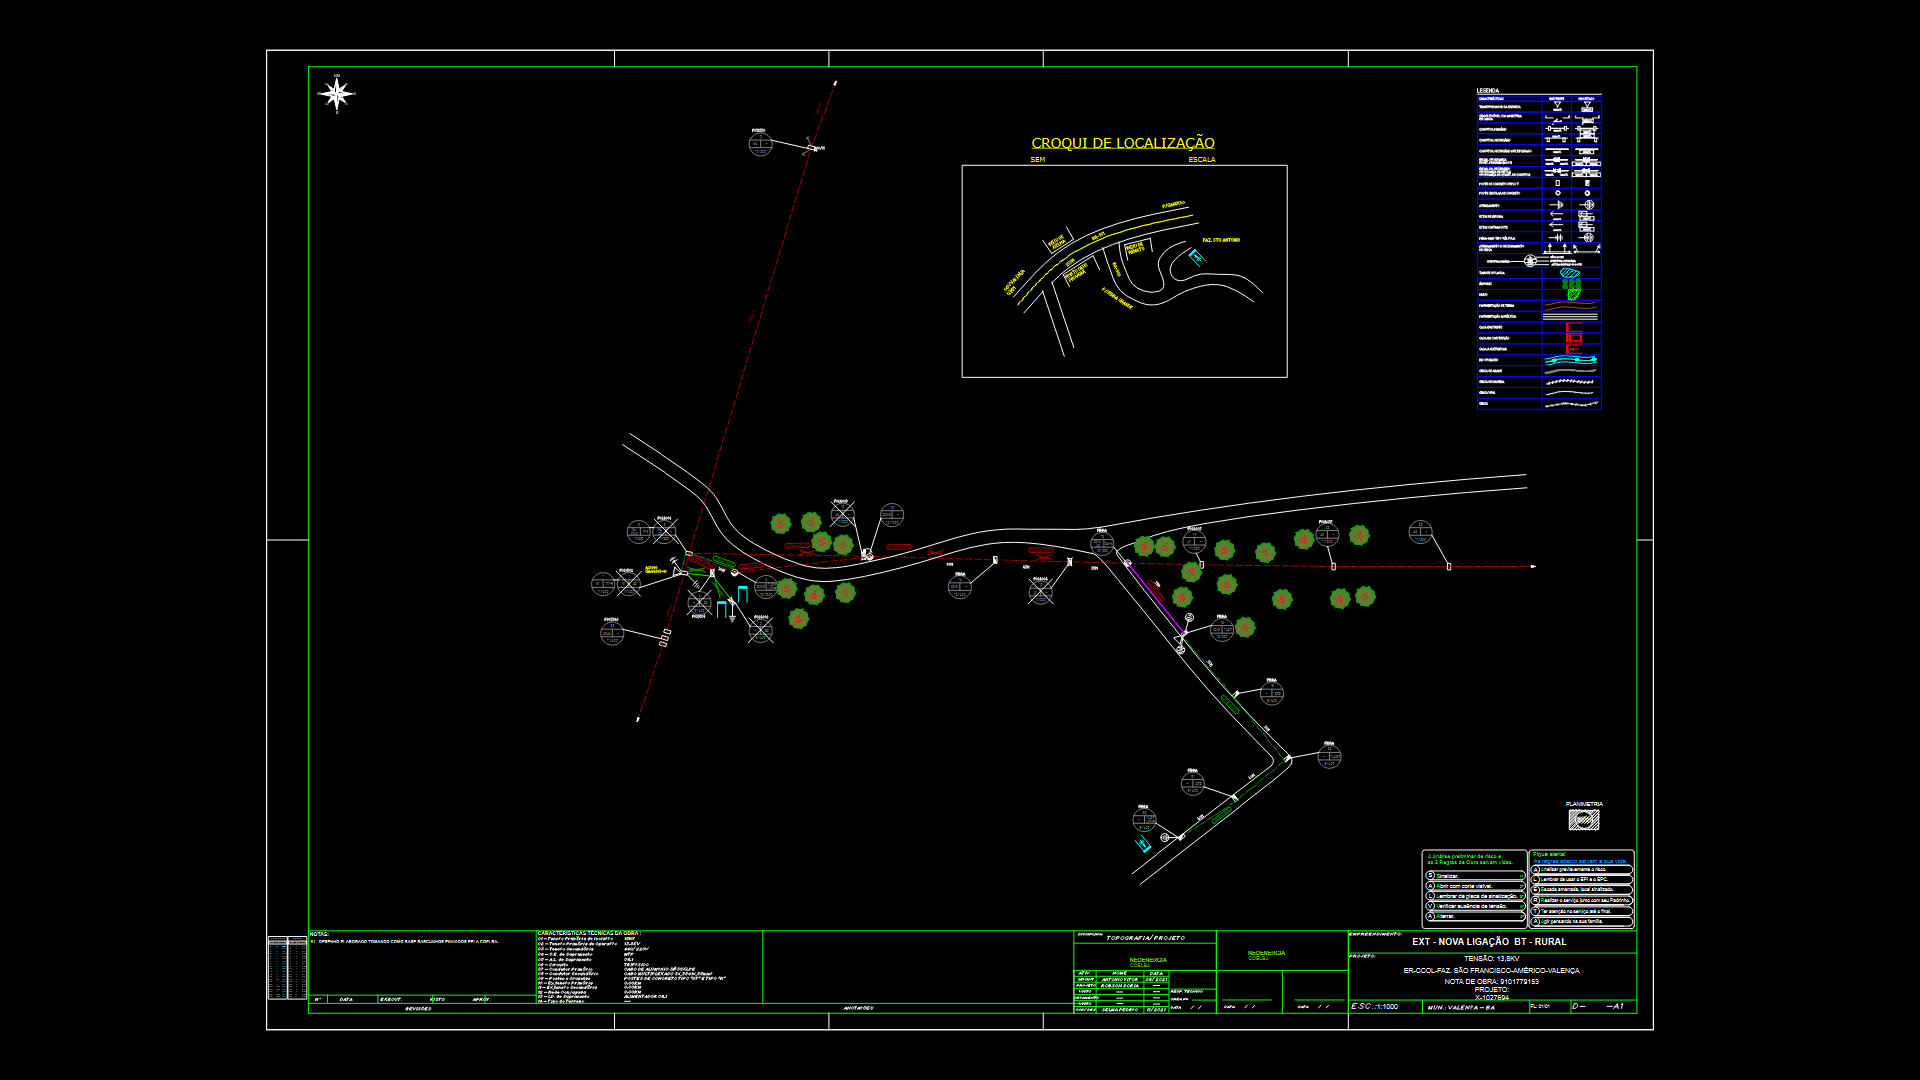Click the 'S' Sinalizar safety rule circle

[1430, 875]
